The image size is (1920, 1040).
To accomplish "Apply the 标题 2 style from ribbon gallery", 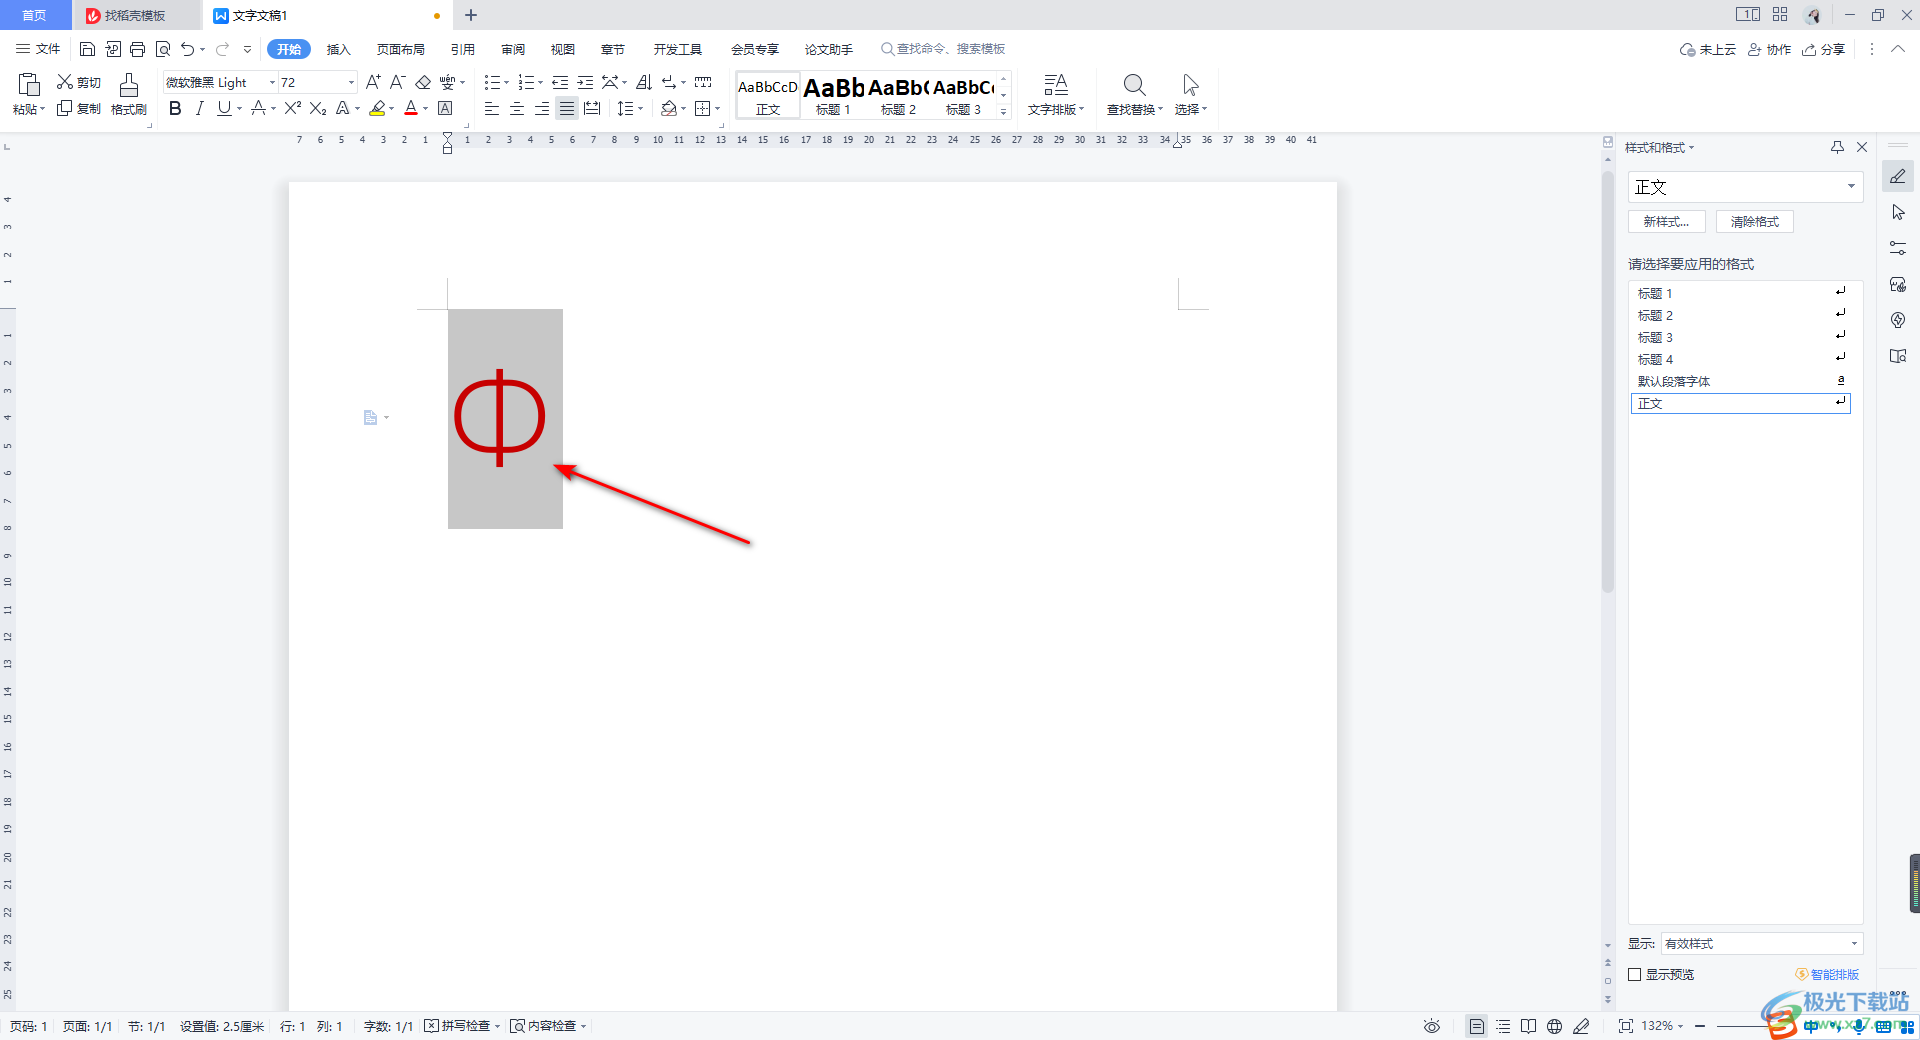I will (898, 95).
